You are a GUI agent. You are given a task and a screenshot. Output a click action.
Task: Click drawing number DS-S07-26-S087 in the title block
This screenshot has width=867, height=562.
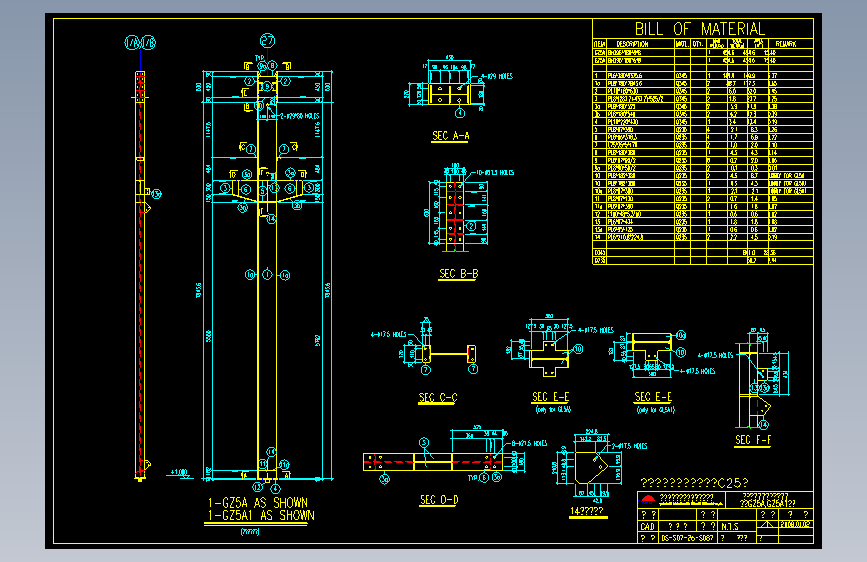[687, 538]
